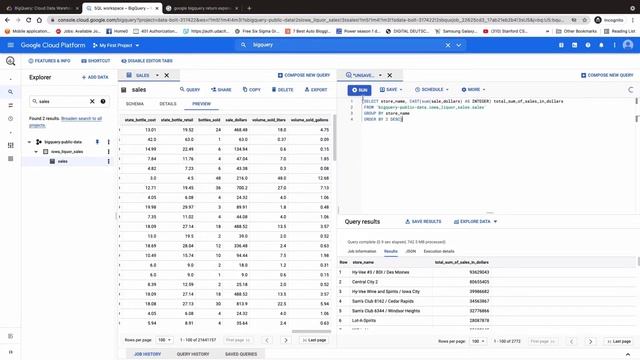Reload the page using browser refresh button
This screenshot has width=640, height=360.
click(29, 20)
